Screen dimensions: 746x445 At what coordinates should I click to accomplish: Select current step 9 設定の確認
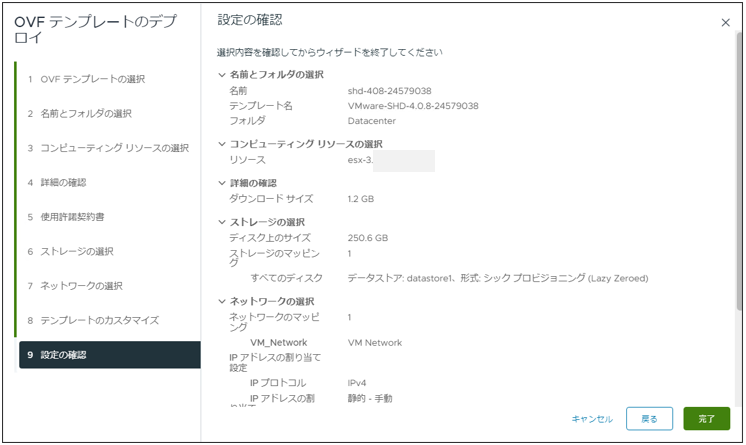(x=109, y=355)
